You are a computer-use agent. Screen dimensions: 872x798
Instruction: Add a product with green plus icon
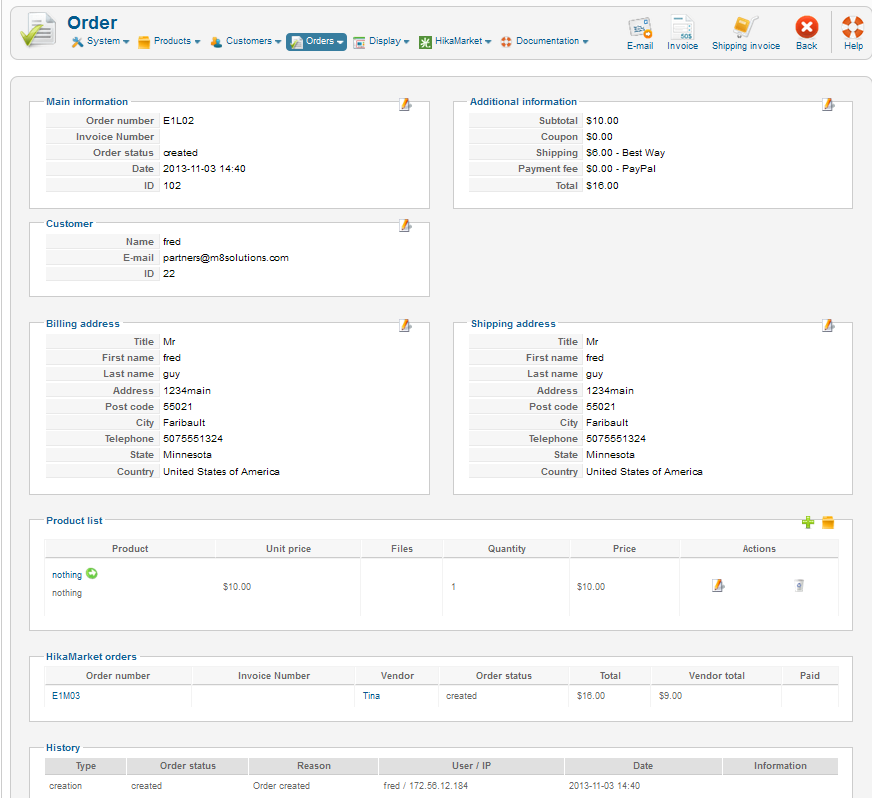click(808, 522)
